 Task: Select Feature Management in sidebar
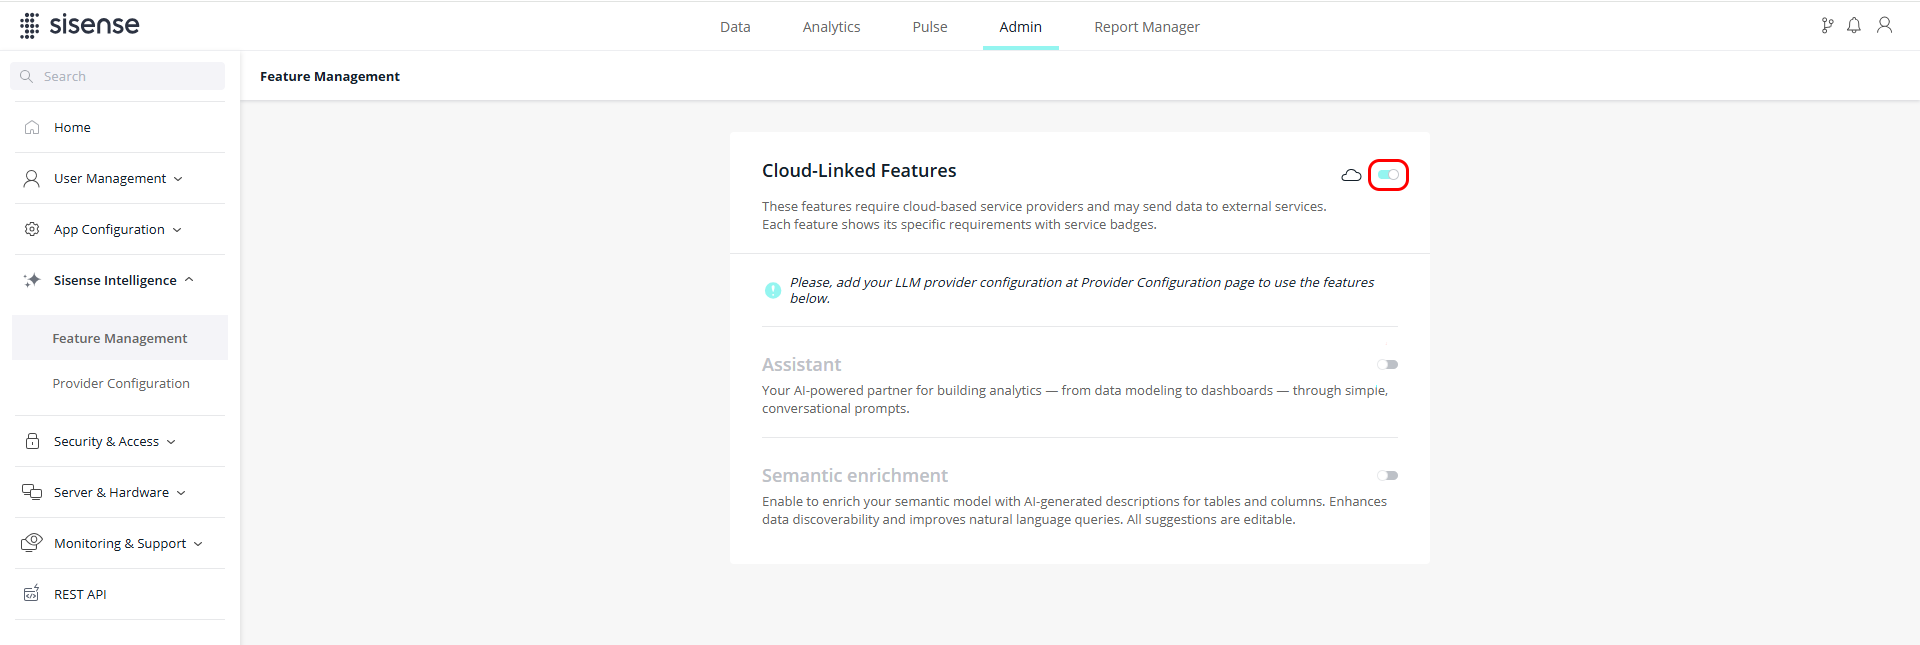(120, 338)
